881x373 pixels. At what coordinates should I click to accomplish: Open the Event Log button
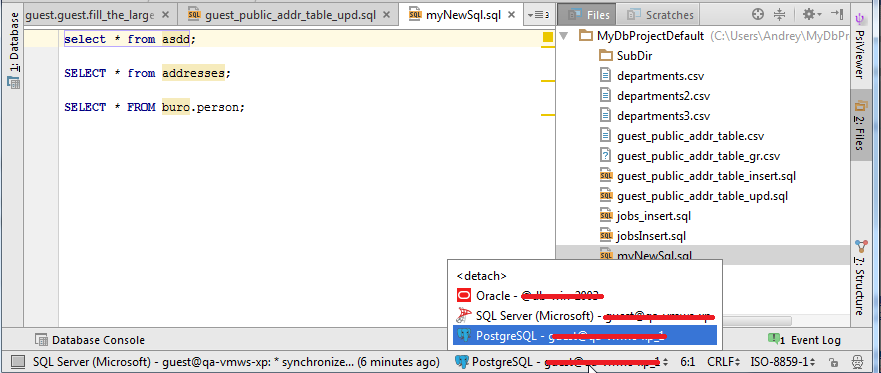coord(805,340)
